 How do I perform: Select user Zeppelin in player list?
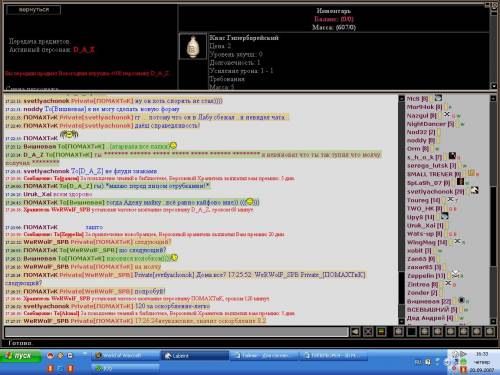pyautogui.click(x=421, y=276)
